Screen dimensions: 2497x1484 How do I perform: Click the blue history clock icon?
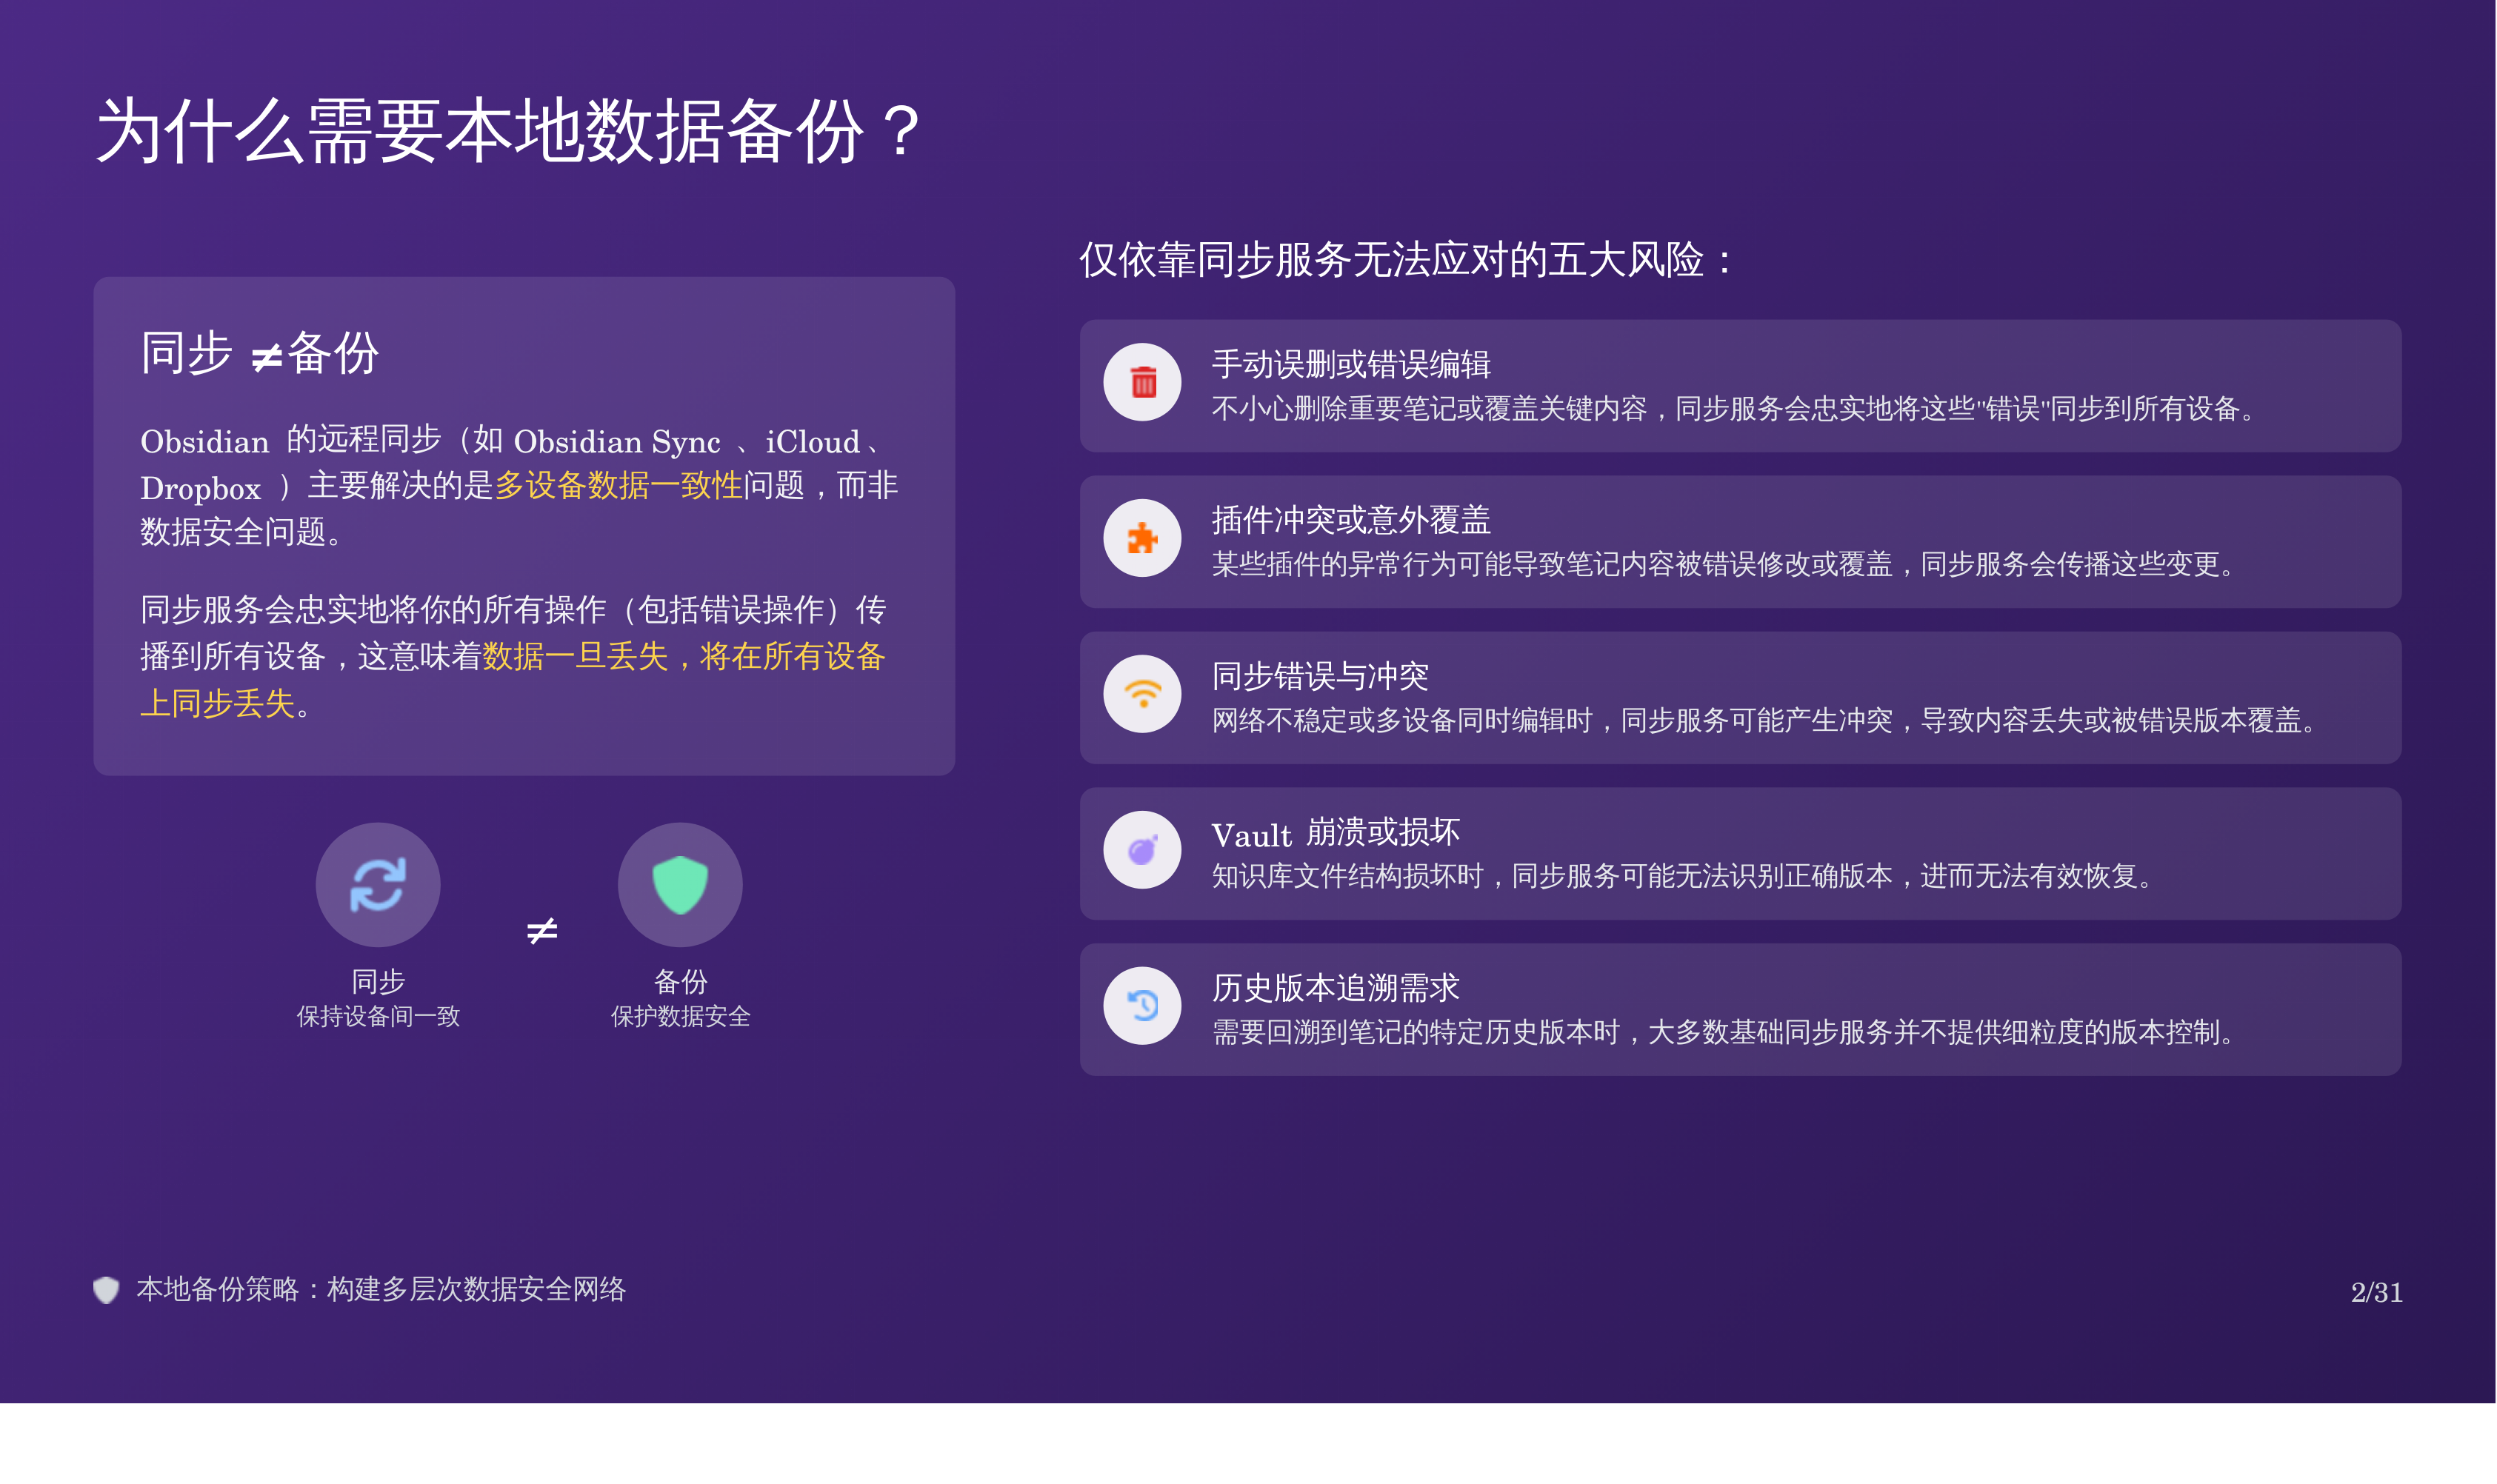tap(1142, 1005)
